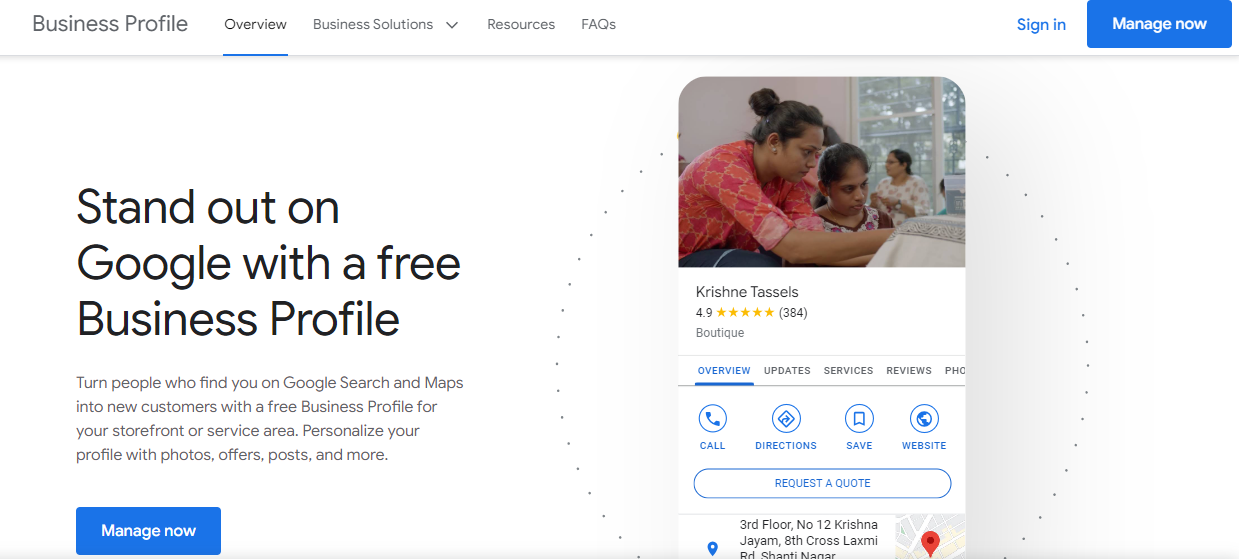Image resolution: width=1239 pixels, height=559 pixels.
Task: Click the REQUEST A QUOTE button
Action: click(822, 483)
